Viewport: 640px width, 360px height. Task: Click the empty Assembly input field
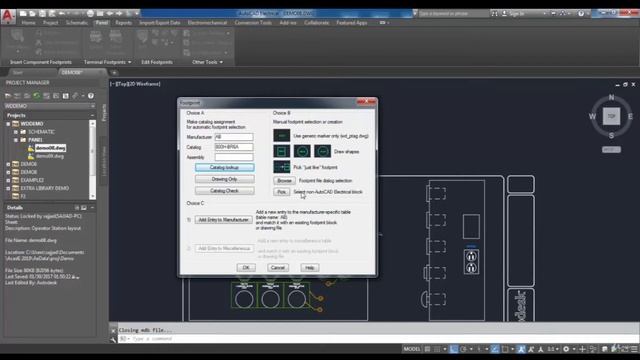[x=234, y=157]
